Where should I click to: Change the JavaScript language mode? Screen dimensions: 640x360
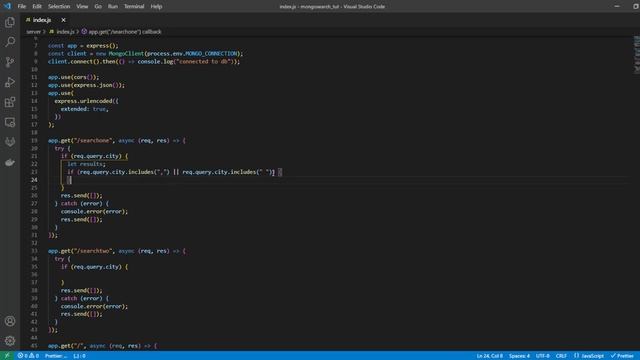point(589,356)
